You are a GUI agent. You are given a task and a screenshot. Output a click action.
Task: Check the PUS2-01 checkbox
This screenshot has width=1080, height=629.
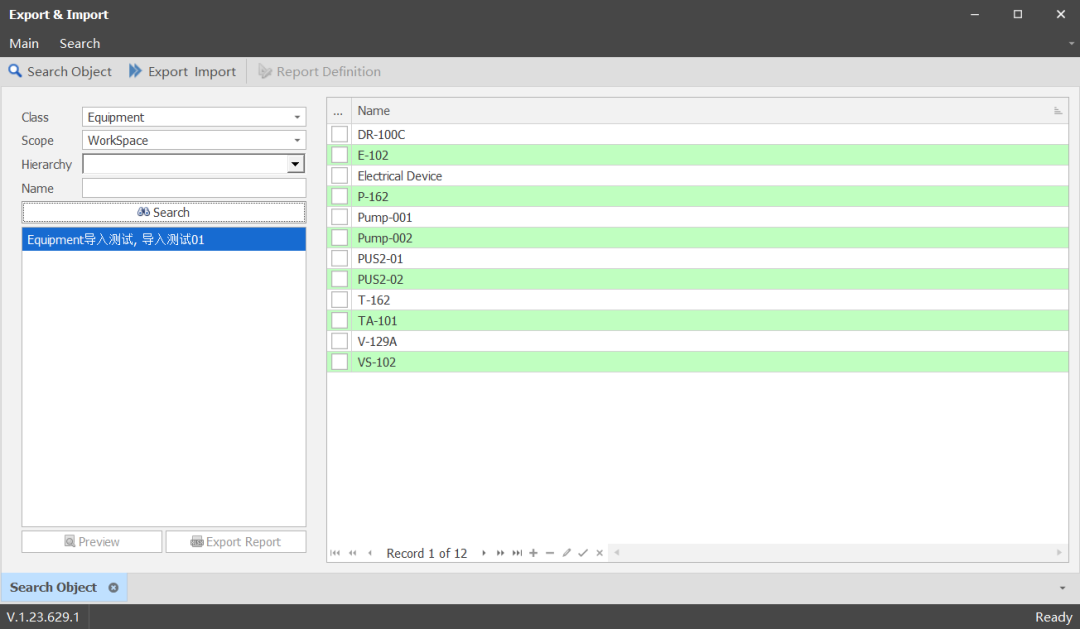click(340, 258)
